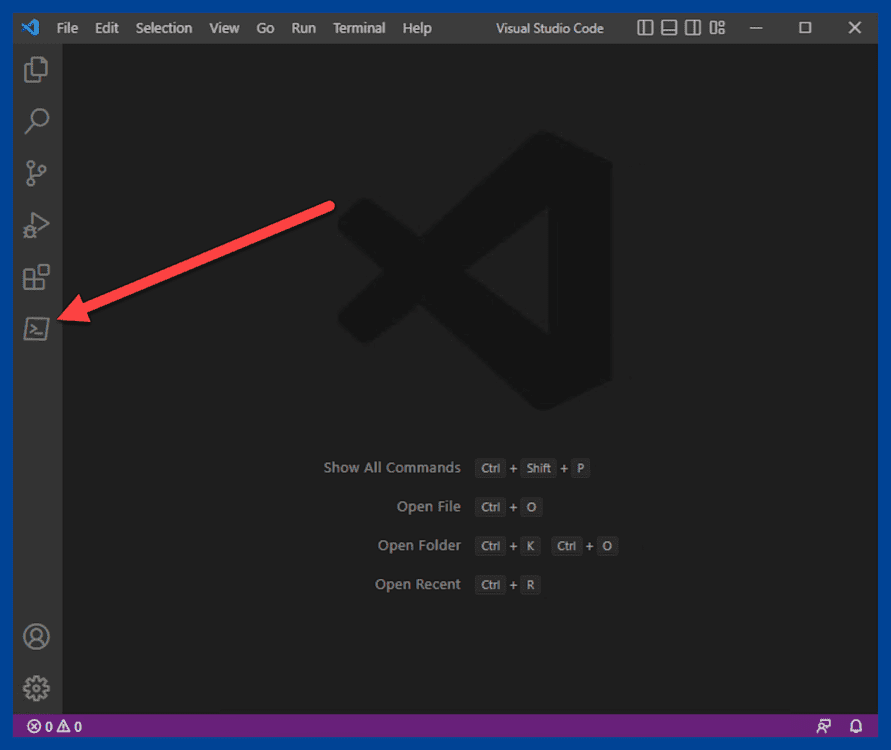The height and width of the screenshot is (750, 891).
Task: Open the Go menu
Action: click(x=265, y=28)
